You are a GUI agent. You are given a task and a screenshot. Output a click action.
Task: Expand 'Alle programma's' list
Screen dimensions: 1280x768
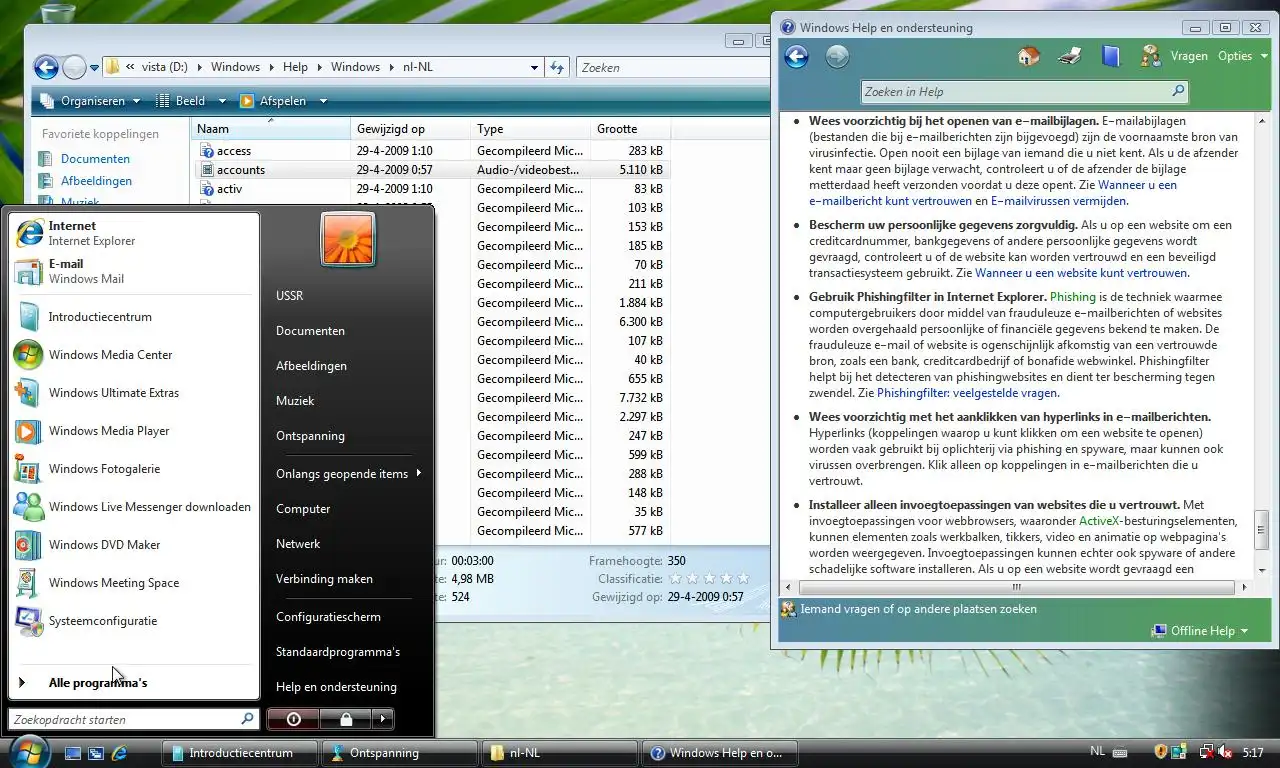click(134, 683)
